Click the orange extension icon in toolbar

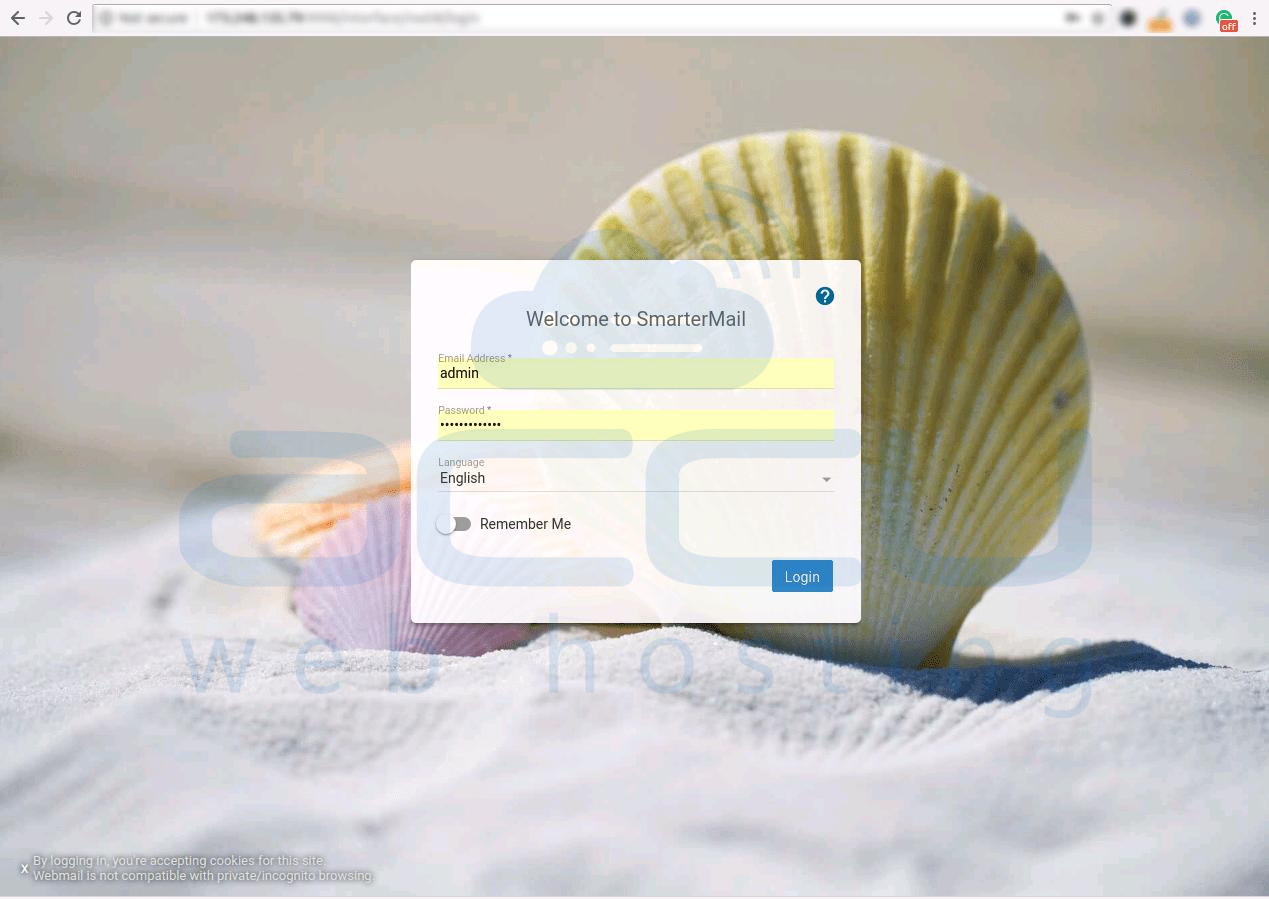[1160, 19]
